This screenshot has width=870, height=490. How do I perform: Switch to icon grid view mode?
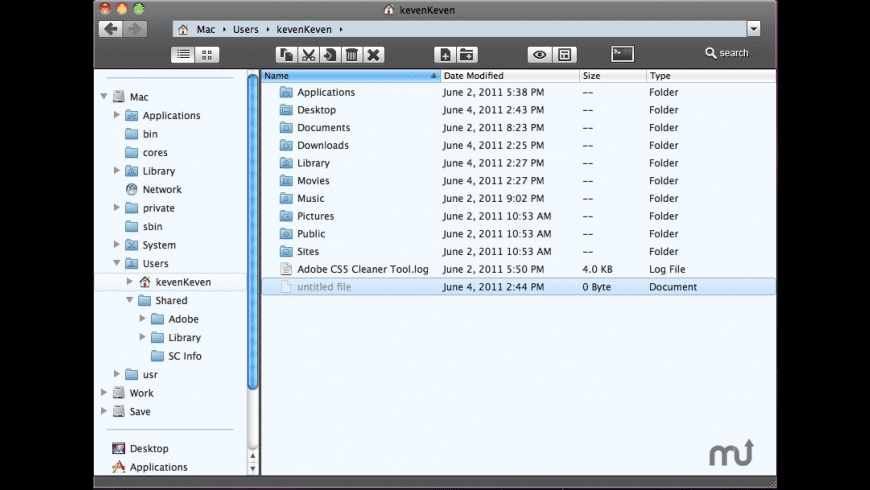pyautogui.click(x=207, y=54)
